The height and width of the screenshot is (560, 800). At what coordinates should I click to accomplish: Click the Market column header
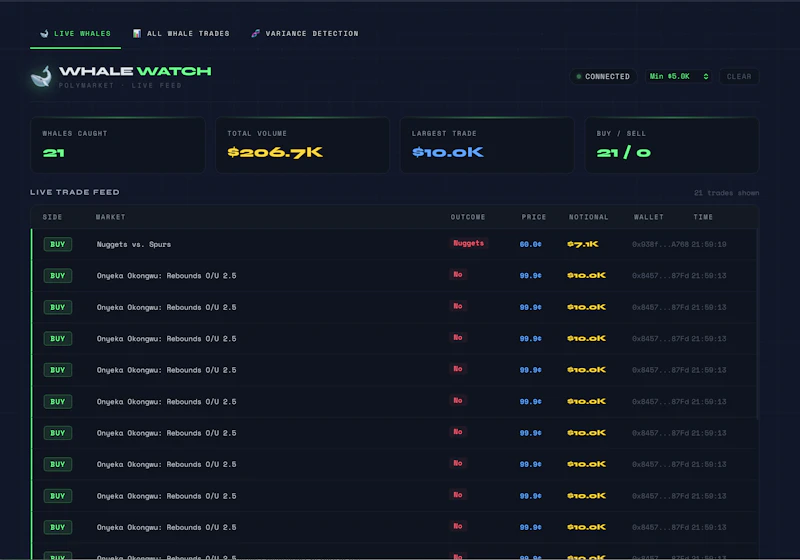[x=111, y=217]
